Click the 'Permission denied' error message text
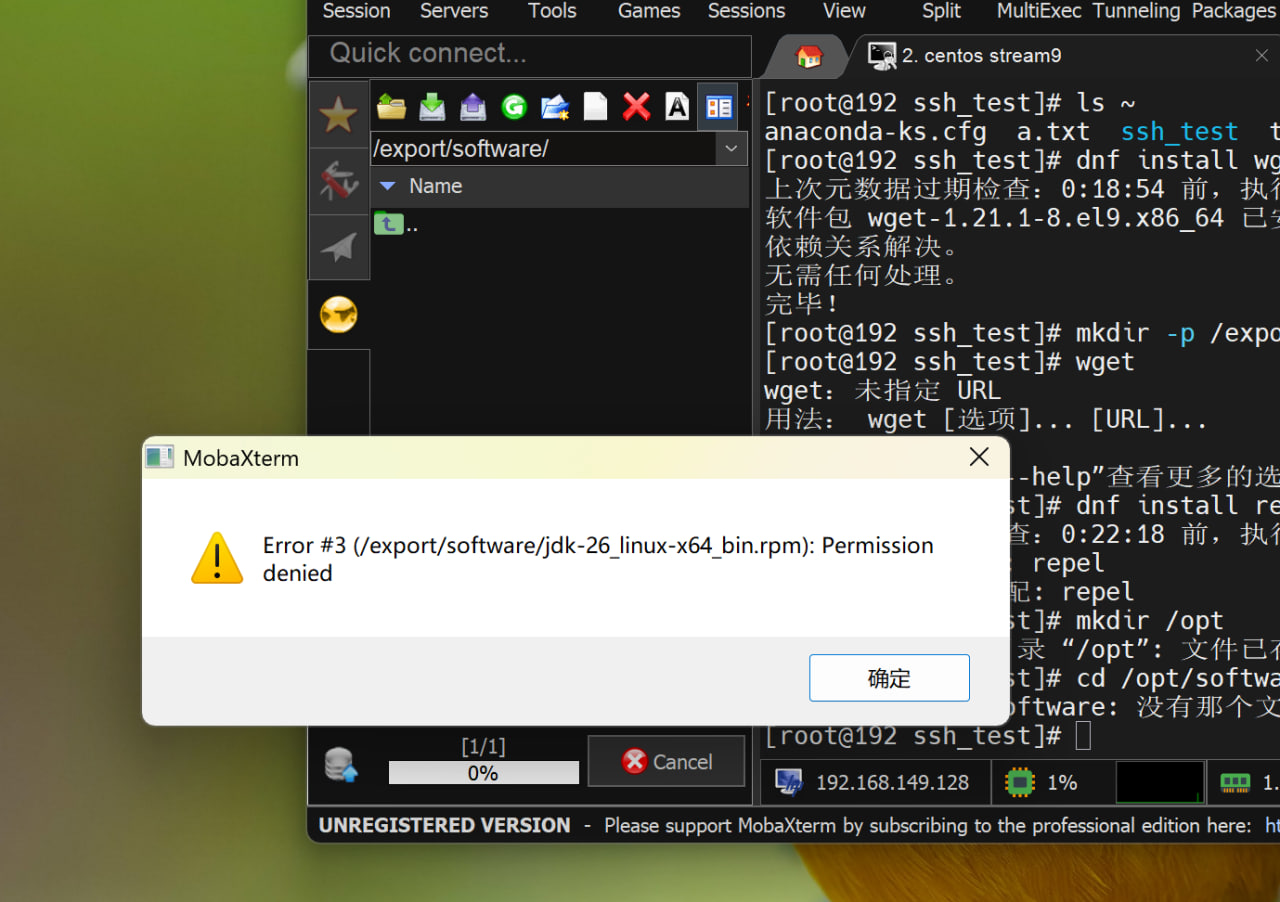Image resolution: width=1280 pixels, height=902 pixels. [599, 559]
